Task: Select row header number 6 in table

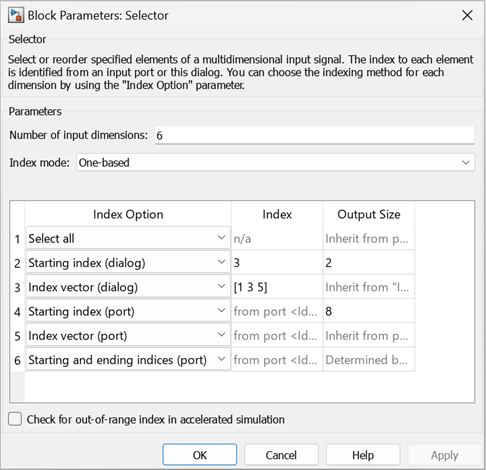Action: (x=17, y=360)
